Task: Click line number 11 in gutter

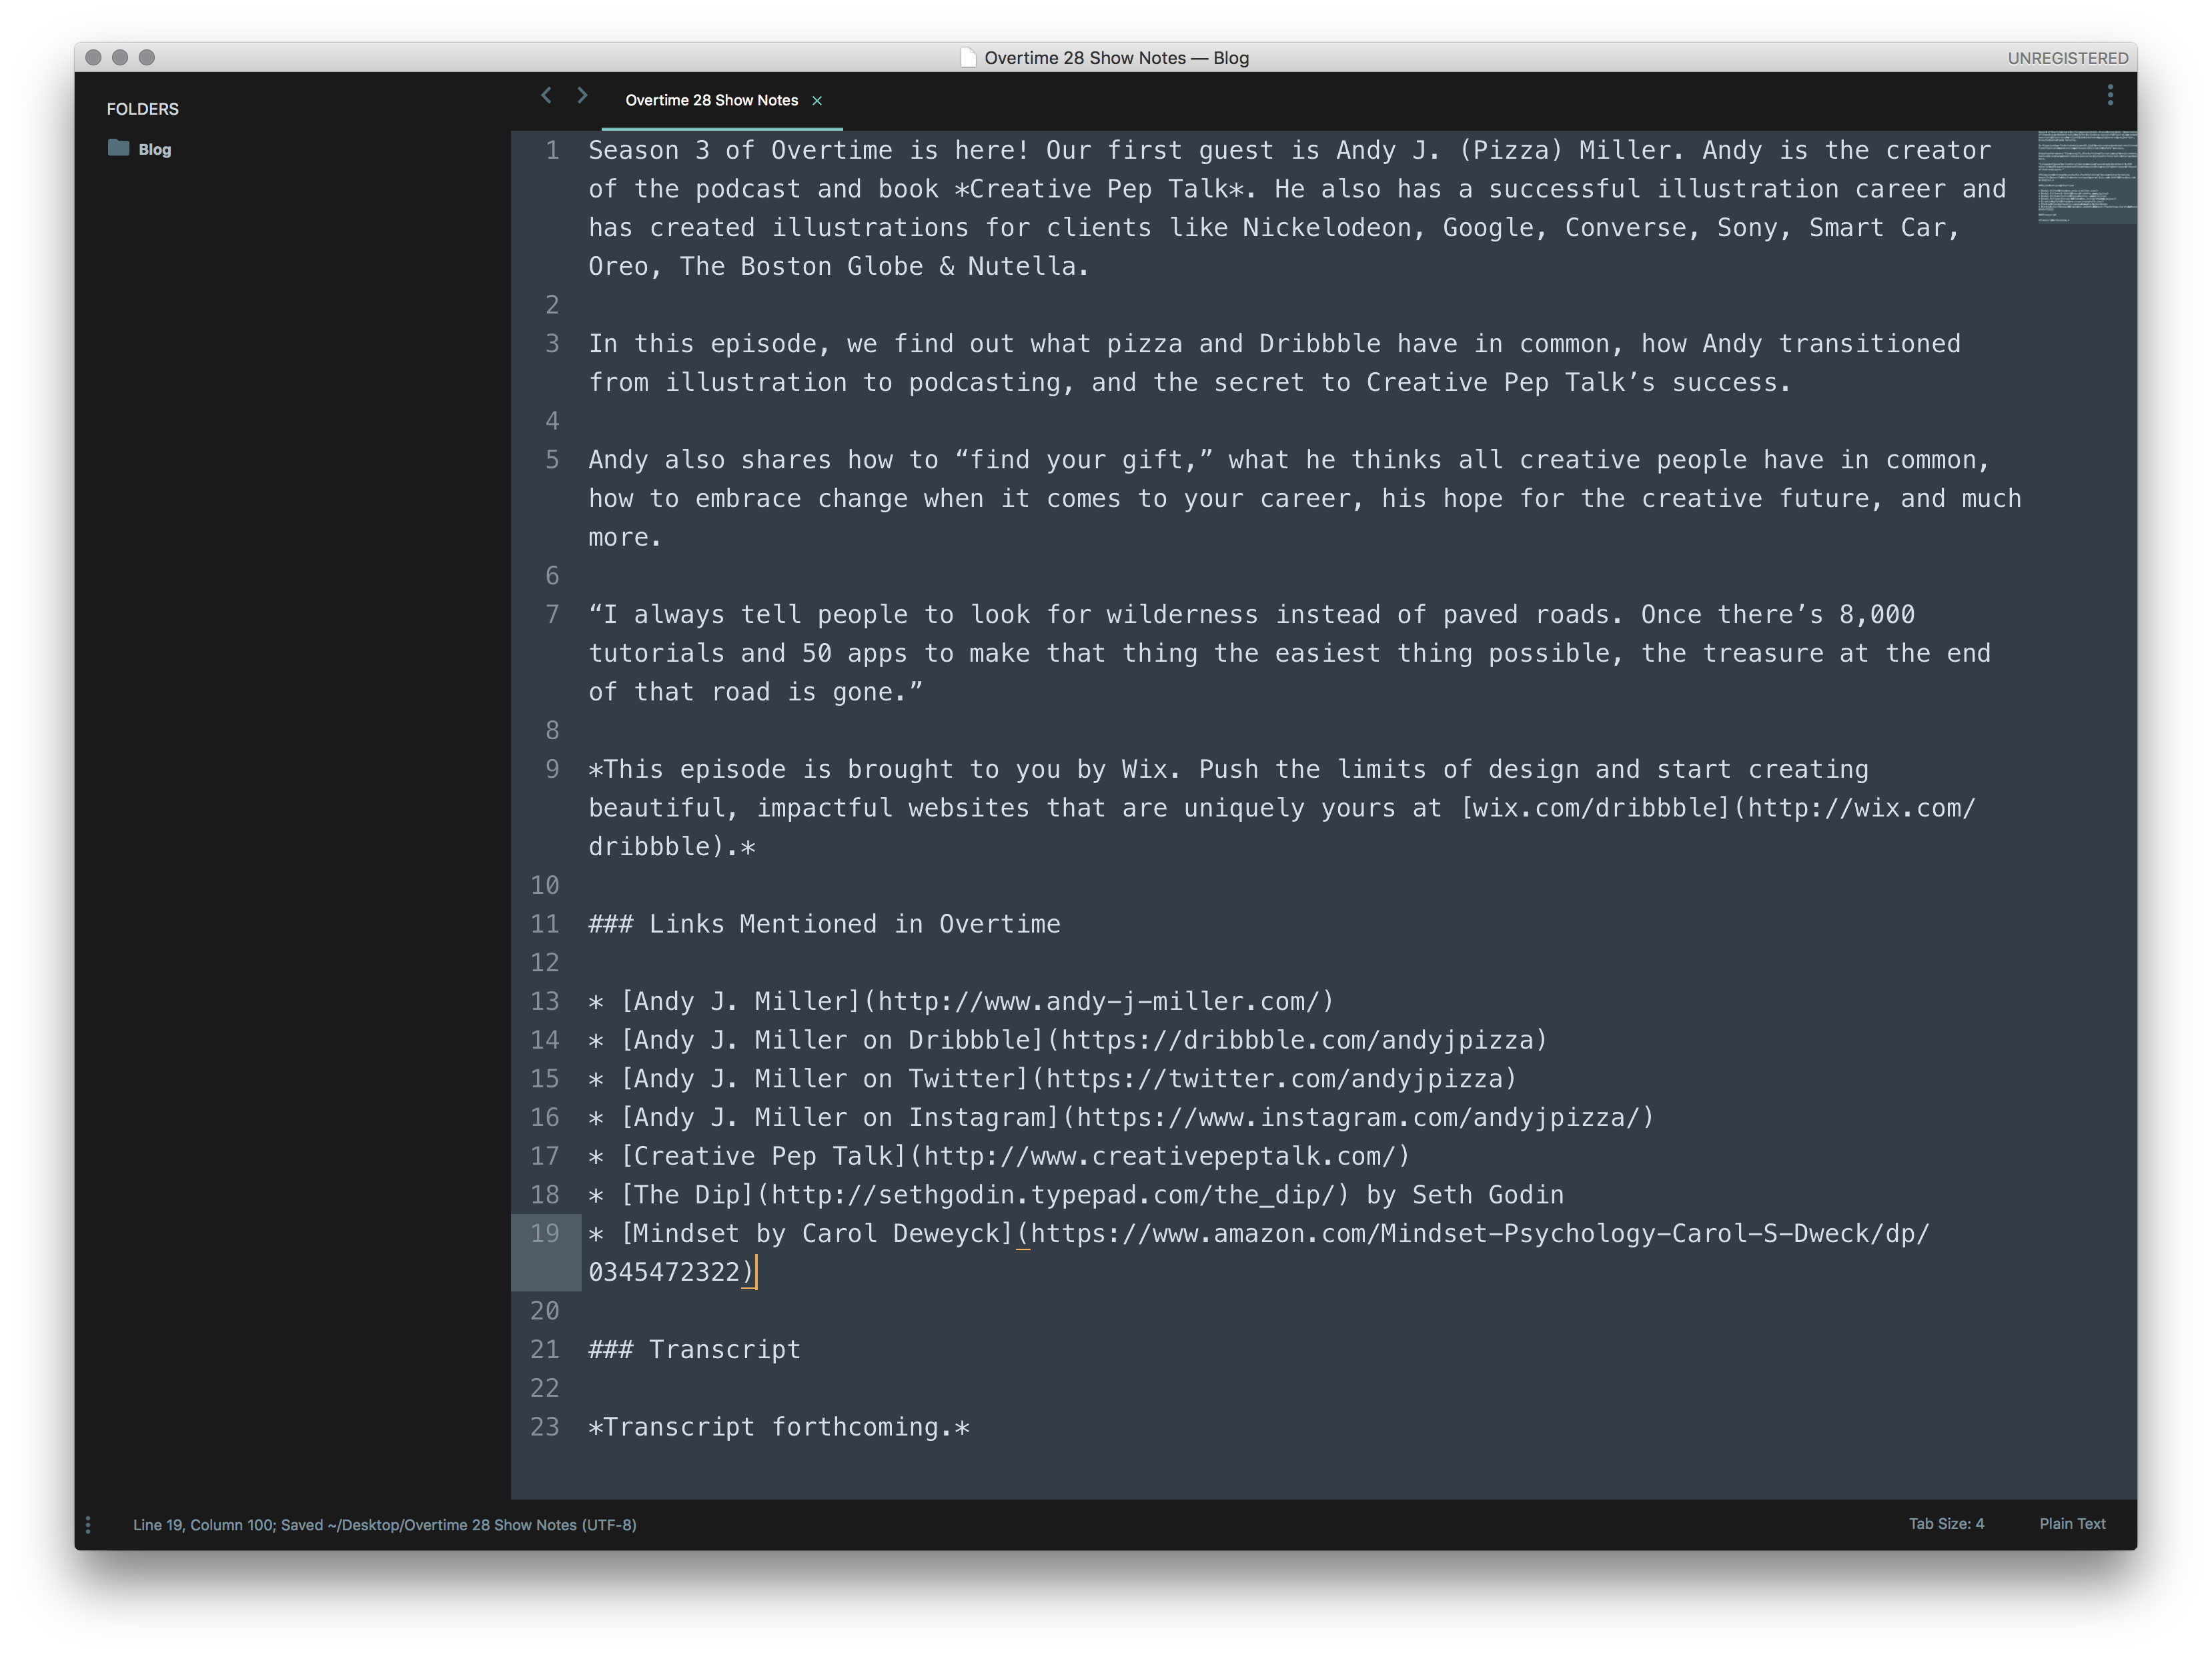Action: coord(545,924)
